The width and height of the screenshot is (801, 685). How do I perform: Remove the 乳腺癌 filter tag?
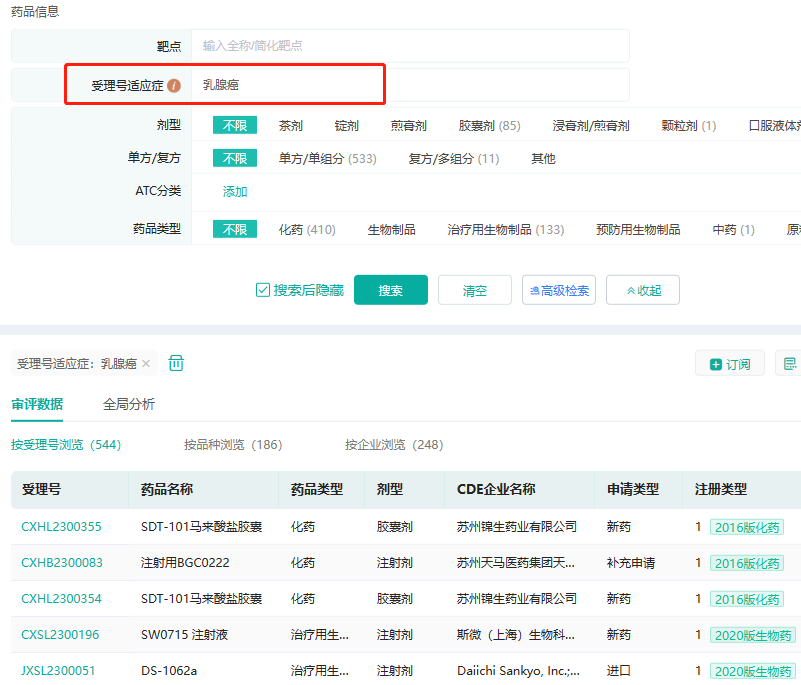[x=146, y=364]
